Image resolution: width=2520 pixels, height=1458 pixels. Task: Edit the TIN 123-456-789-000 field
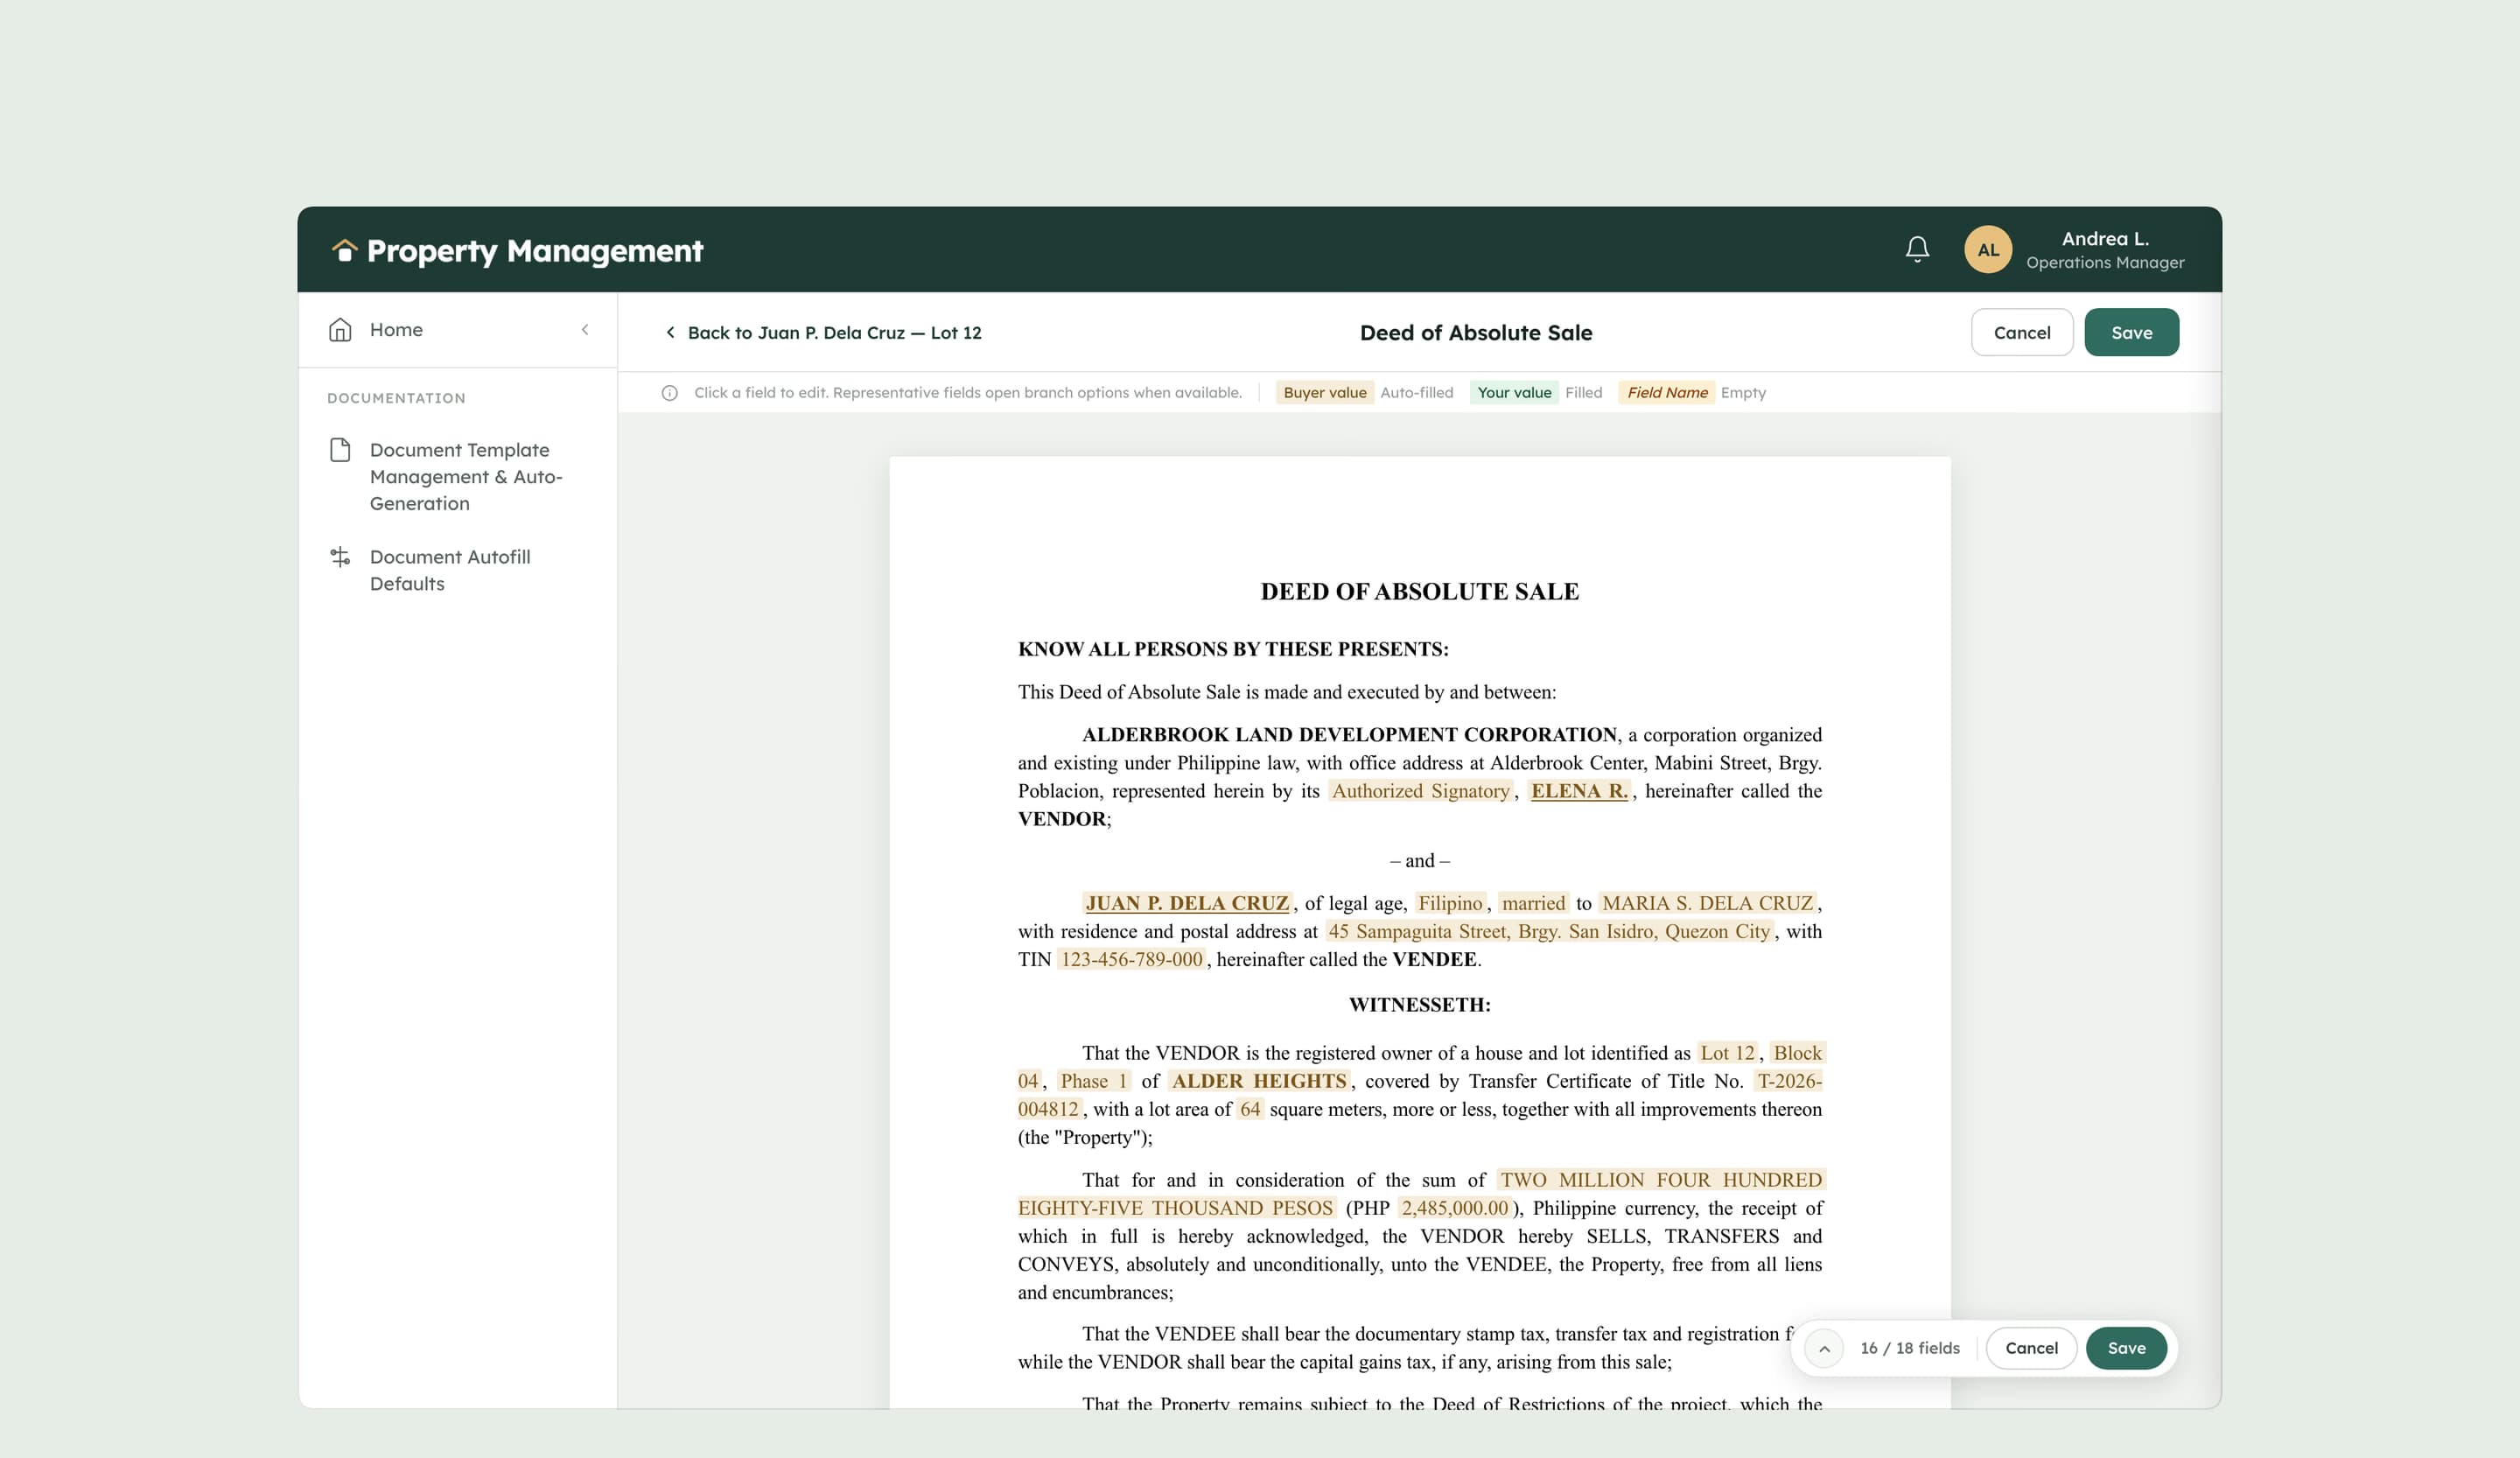coord(1131,959)
